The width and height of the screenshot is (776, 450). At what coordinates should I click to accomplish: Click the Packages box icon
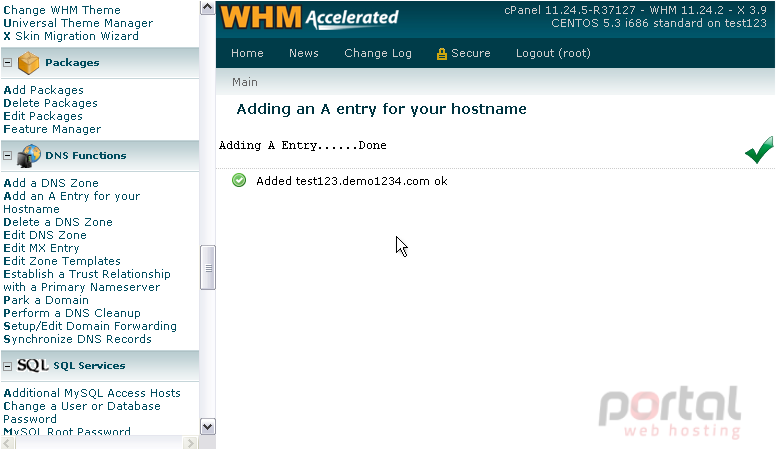tap(28, 63)
